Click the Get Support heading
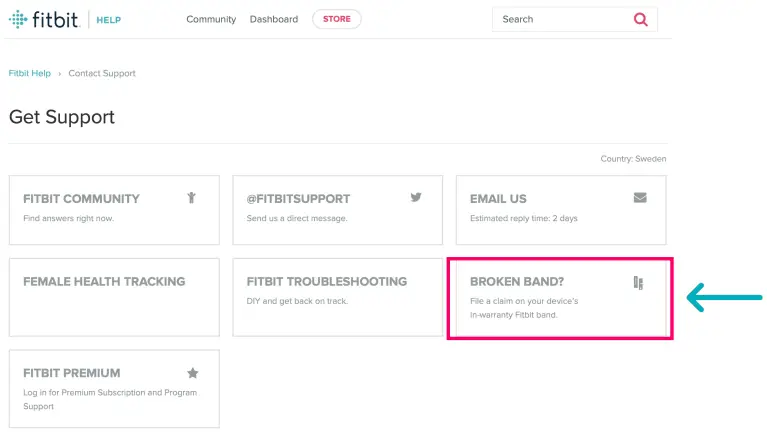Image resolution: width=767 pixels, height=433 pixels. [62, 117]
